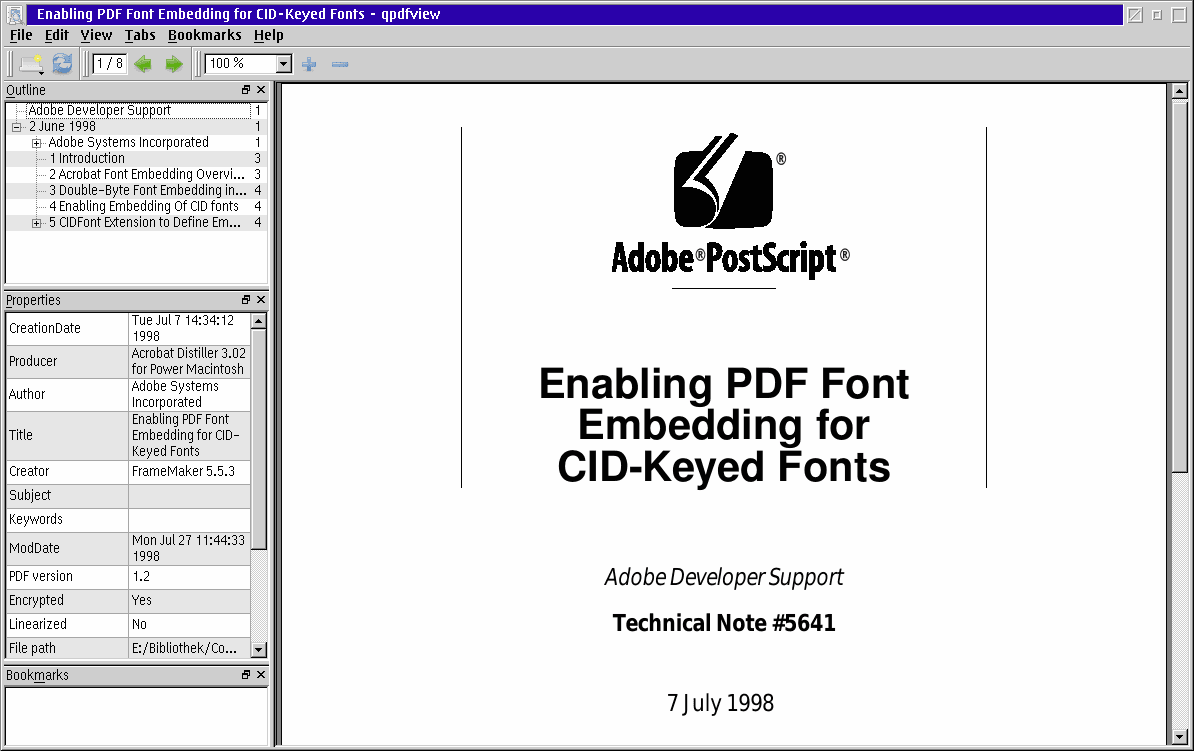1194x751 pixels.
Task: Float the Properties panel
Action: click(x=246, y=300)
